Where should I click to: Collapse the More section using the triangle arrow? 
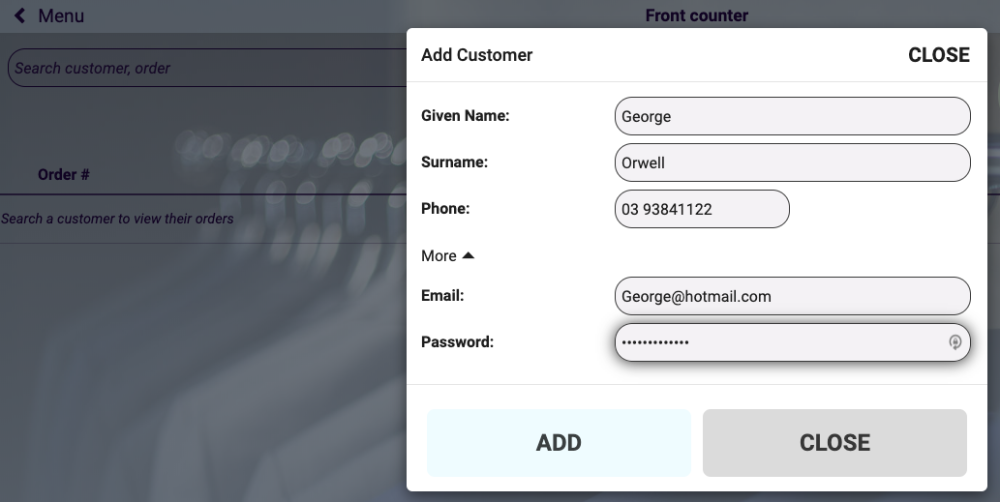(x=468, y=256)
